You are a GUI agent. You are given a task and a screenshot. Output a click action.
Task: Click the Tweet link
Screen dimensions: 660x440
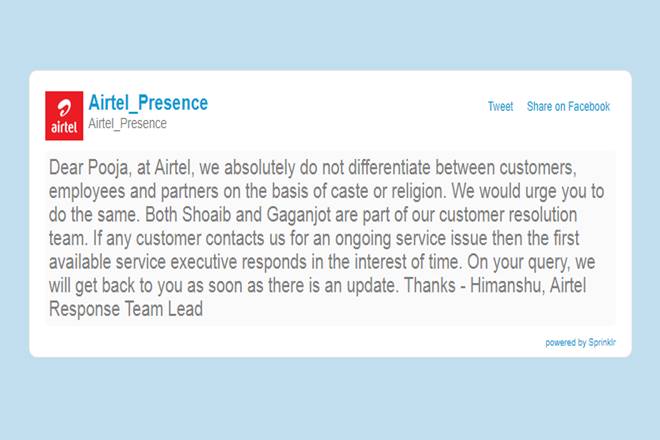point(500,107)
